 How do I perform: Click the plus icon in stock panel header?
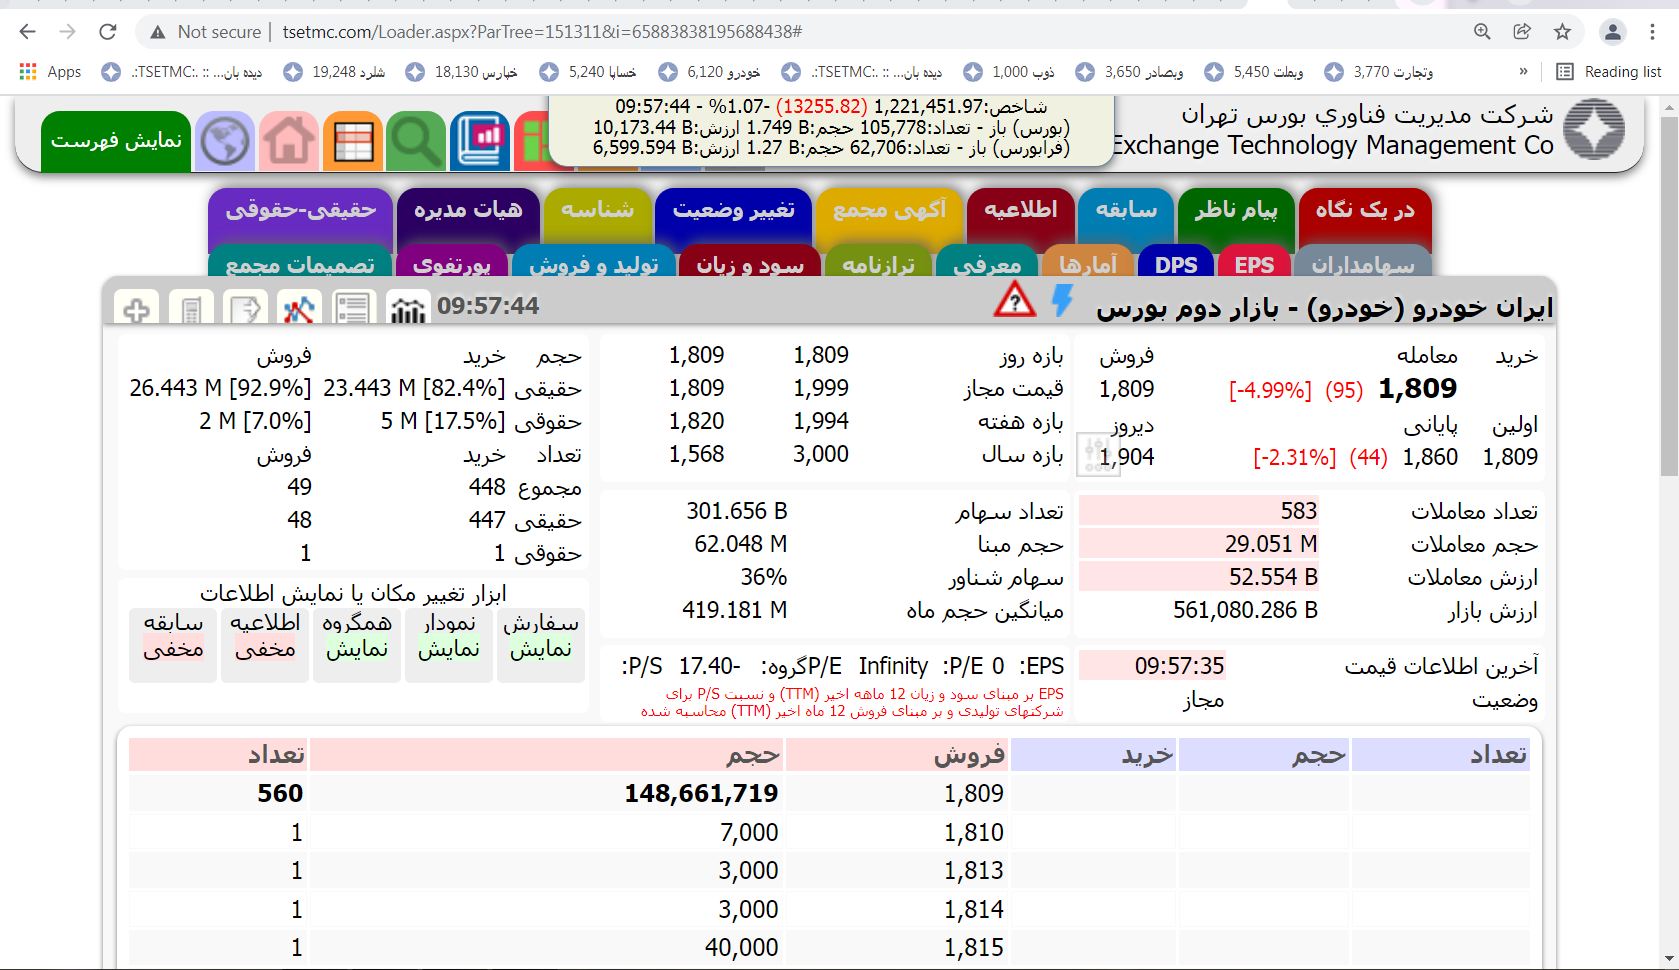coord(137,308)
